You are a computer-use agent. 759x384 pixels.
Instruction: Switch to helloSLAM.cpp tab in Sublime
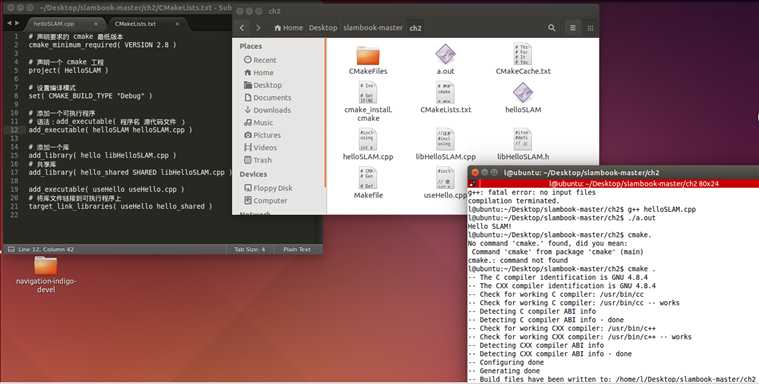tap(54, 24)
